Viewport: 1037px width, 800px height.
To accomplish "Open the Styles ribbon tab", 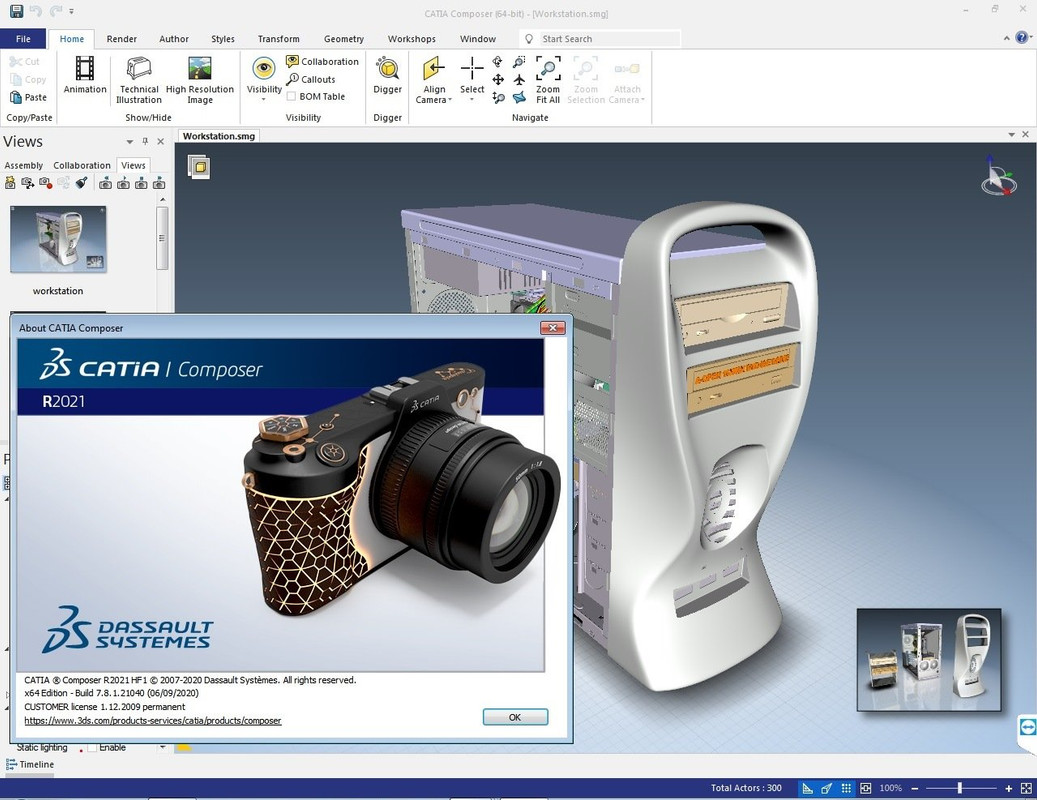I will tap(223, 39).
